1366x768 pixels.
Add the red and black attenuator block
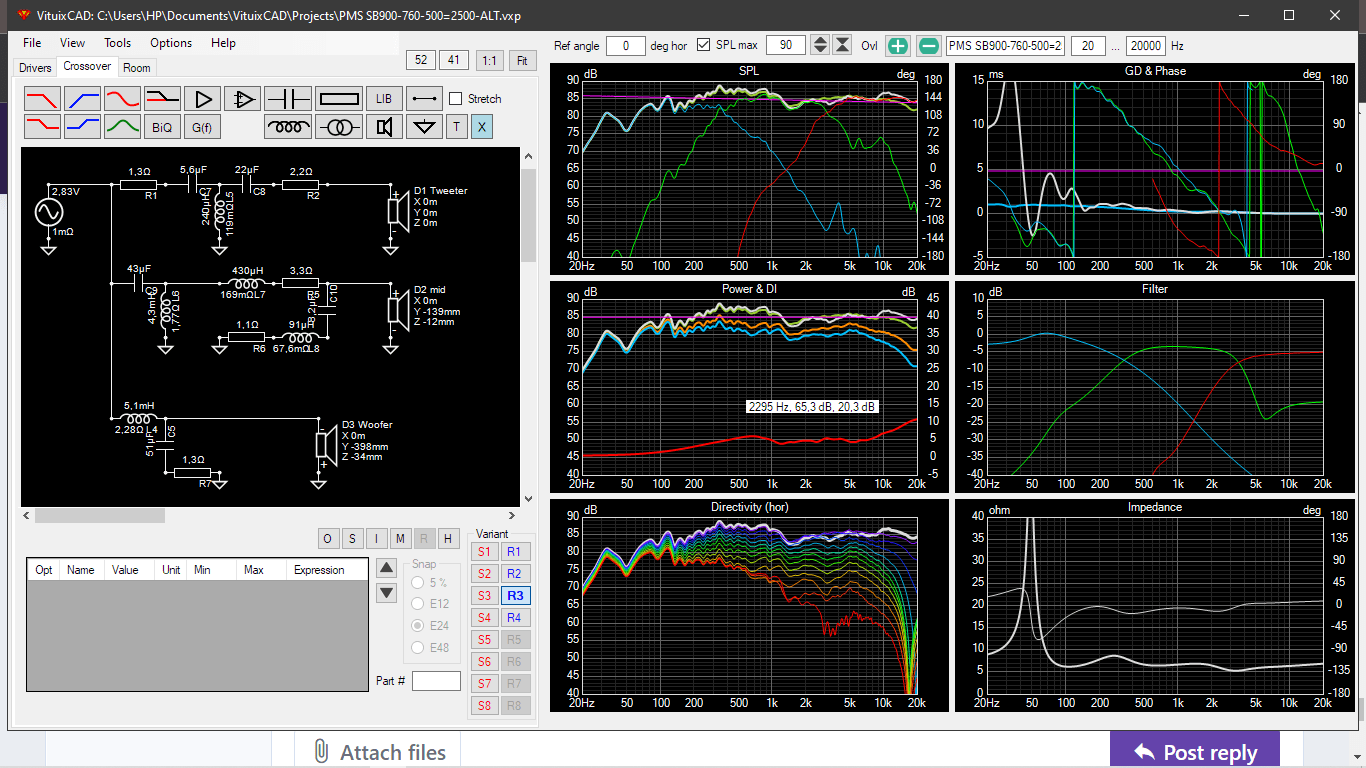[162, 99]
